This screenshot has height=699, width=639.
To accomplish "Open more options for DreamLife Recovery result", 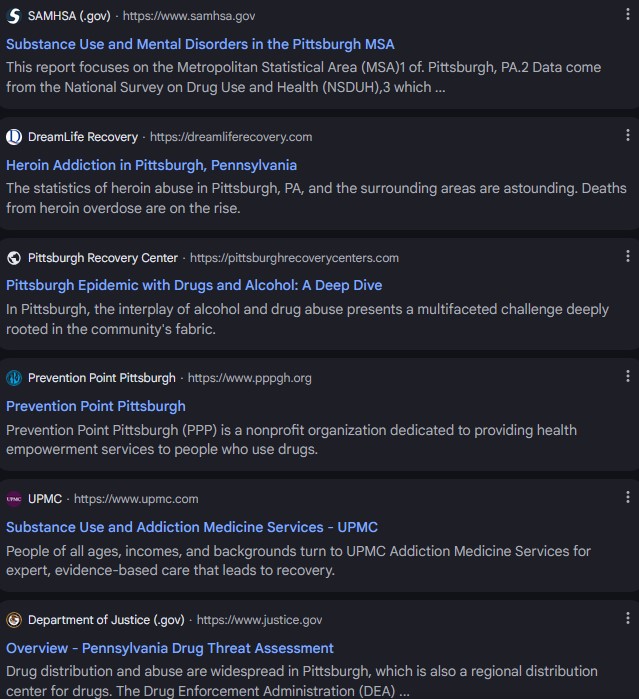I will pos(627,135).
